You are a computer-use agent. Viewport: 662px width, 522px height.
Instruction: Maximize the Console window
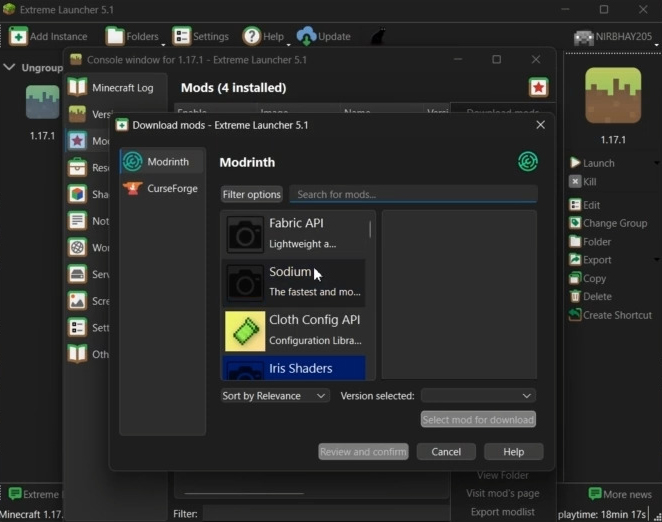tap(496, 60)
